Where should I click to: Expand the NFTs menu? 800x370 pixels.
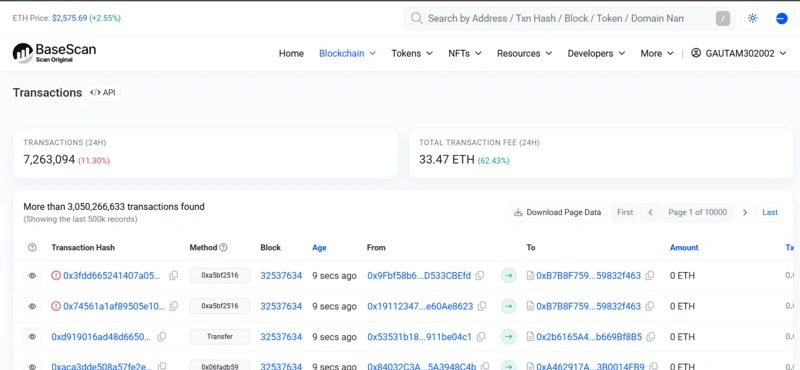(465, 53)
